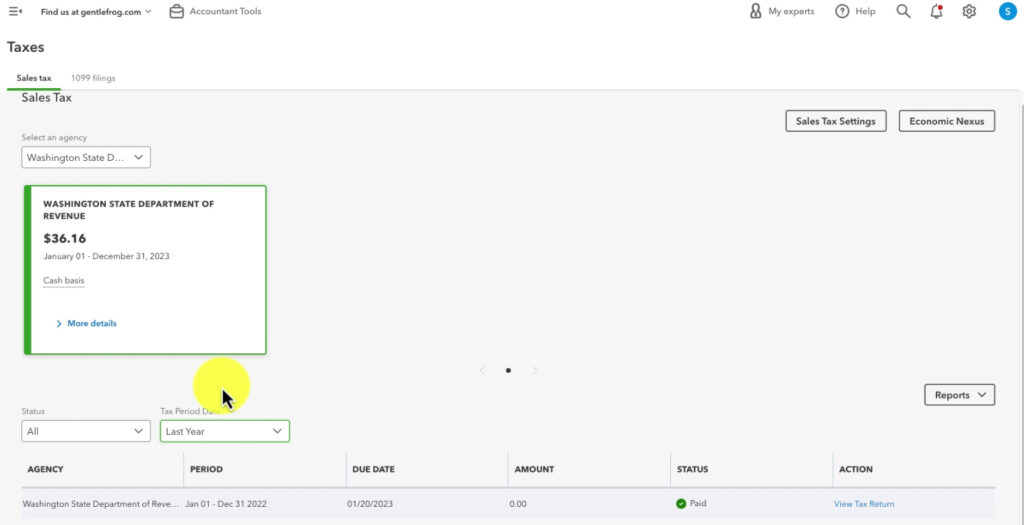The height and width of the screenshot is (525, 1024).
Task: Open notifications bell icon
Action: [936, 12]
